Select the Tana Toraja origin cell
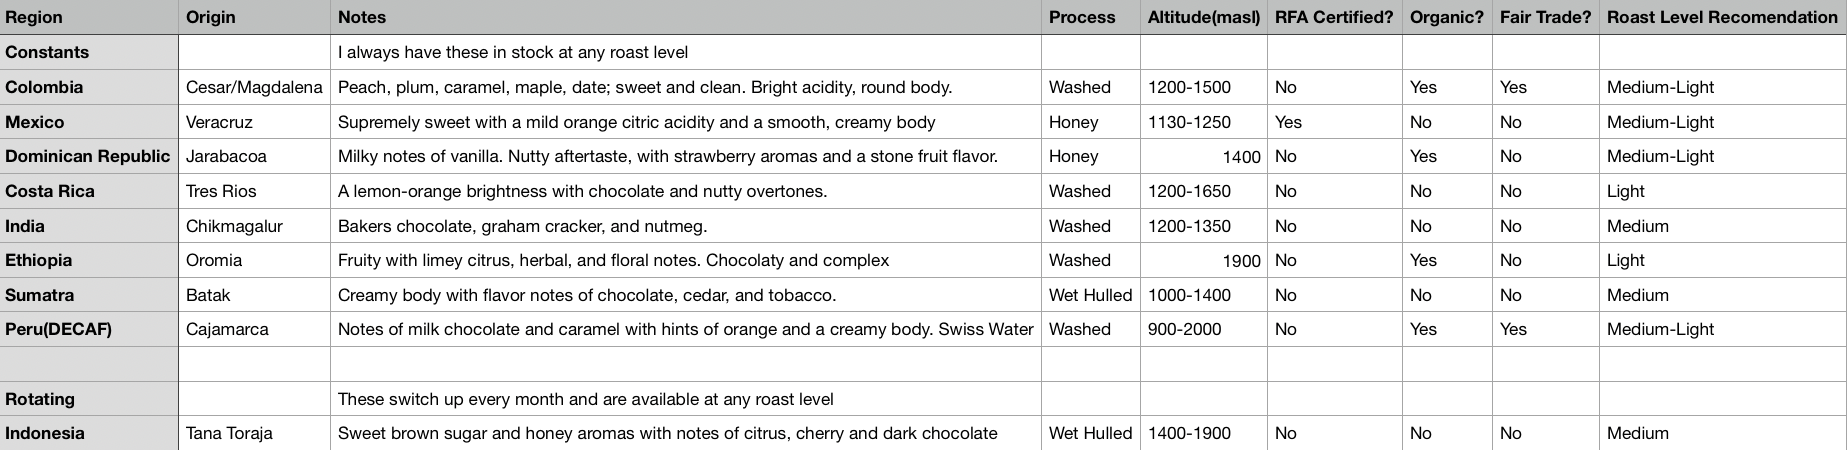1848x450 pixels. coord(254,433)
